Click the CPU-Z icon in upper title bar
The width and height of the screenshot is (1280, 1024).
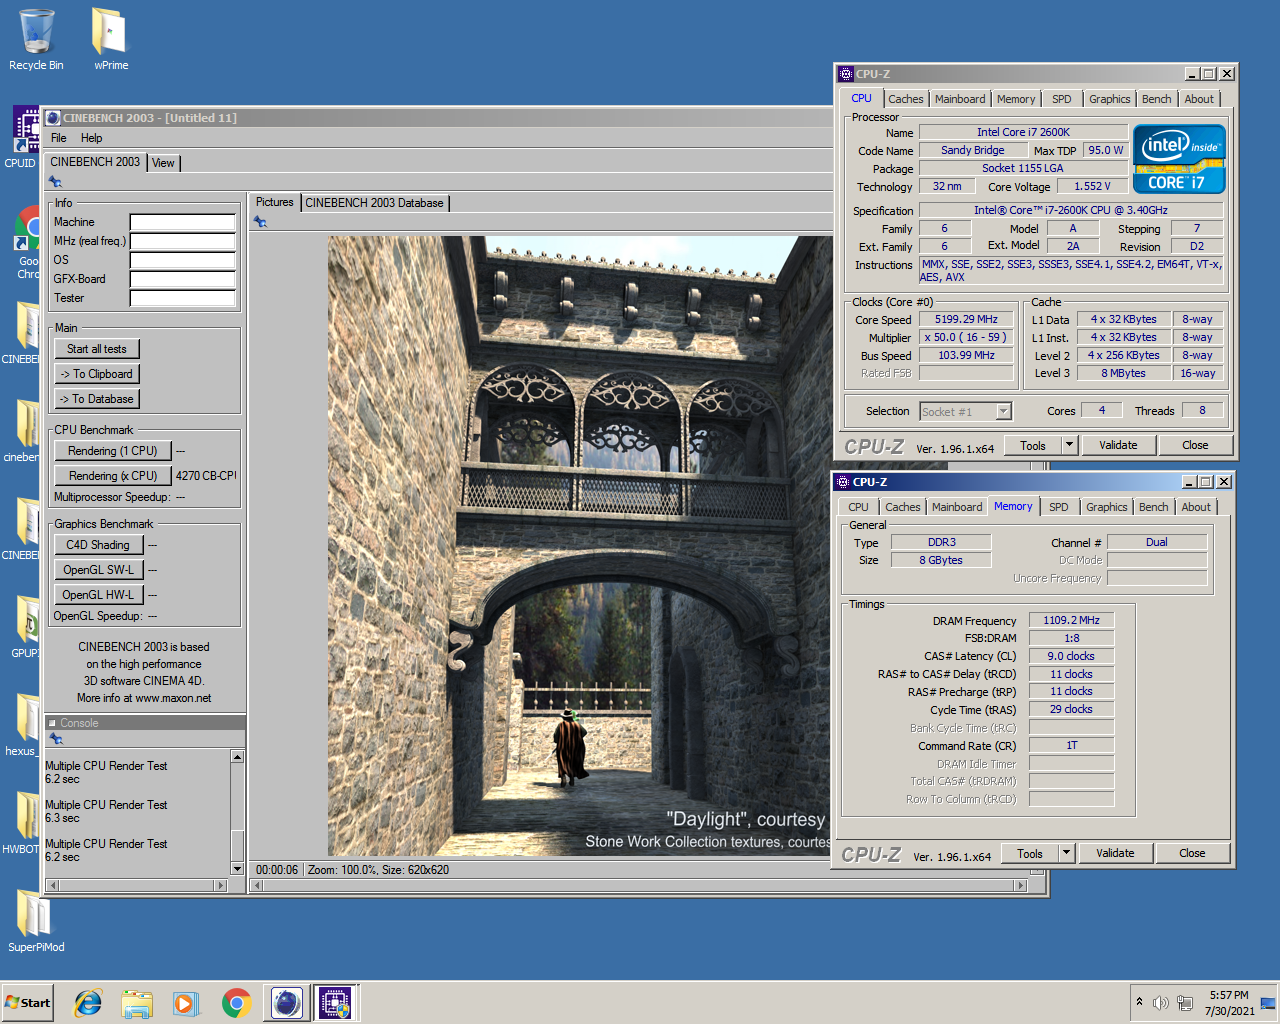click(846, 74)
